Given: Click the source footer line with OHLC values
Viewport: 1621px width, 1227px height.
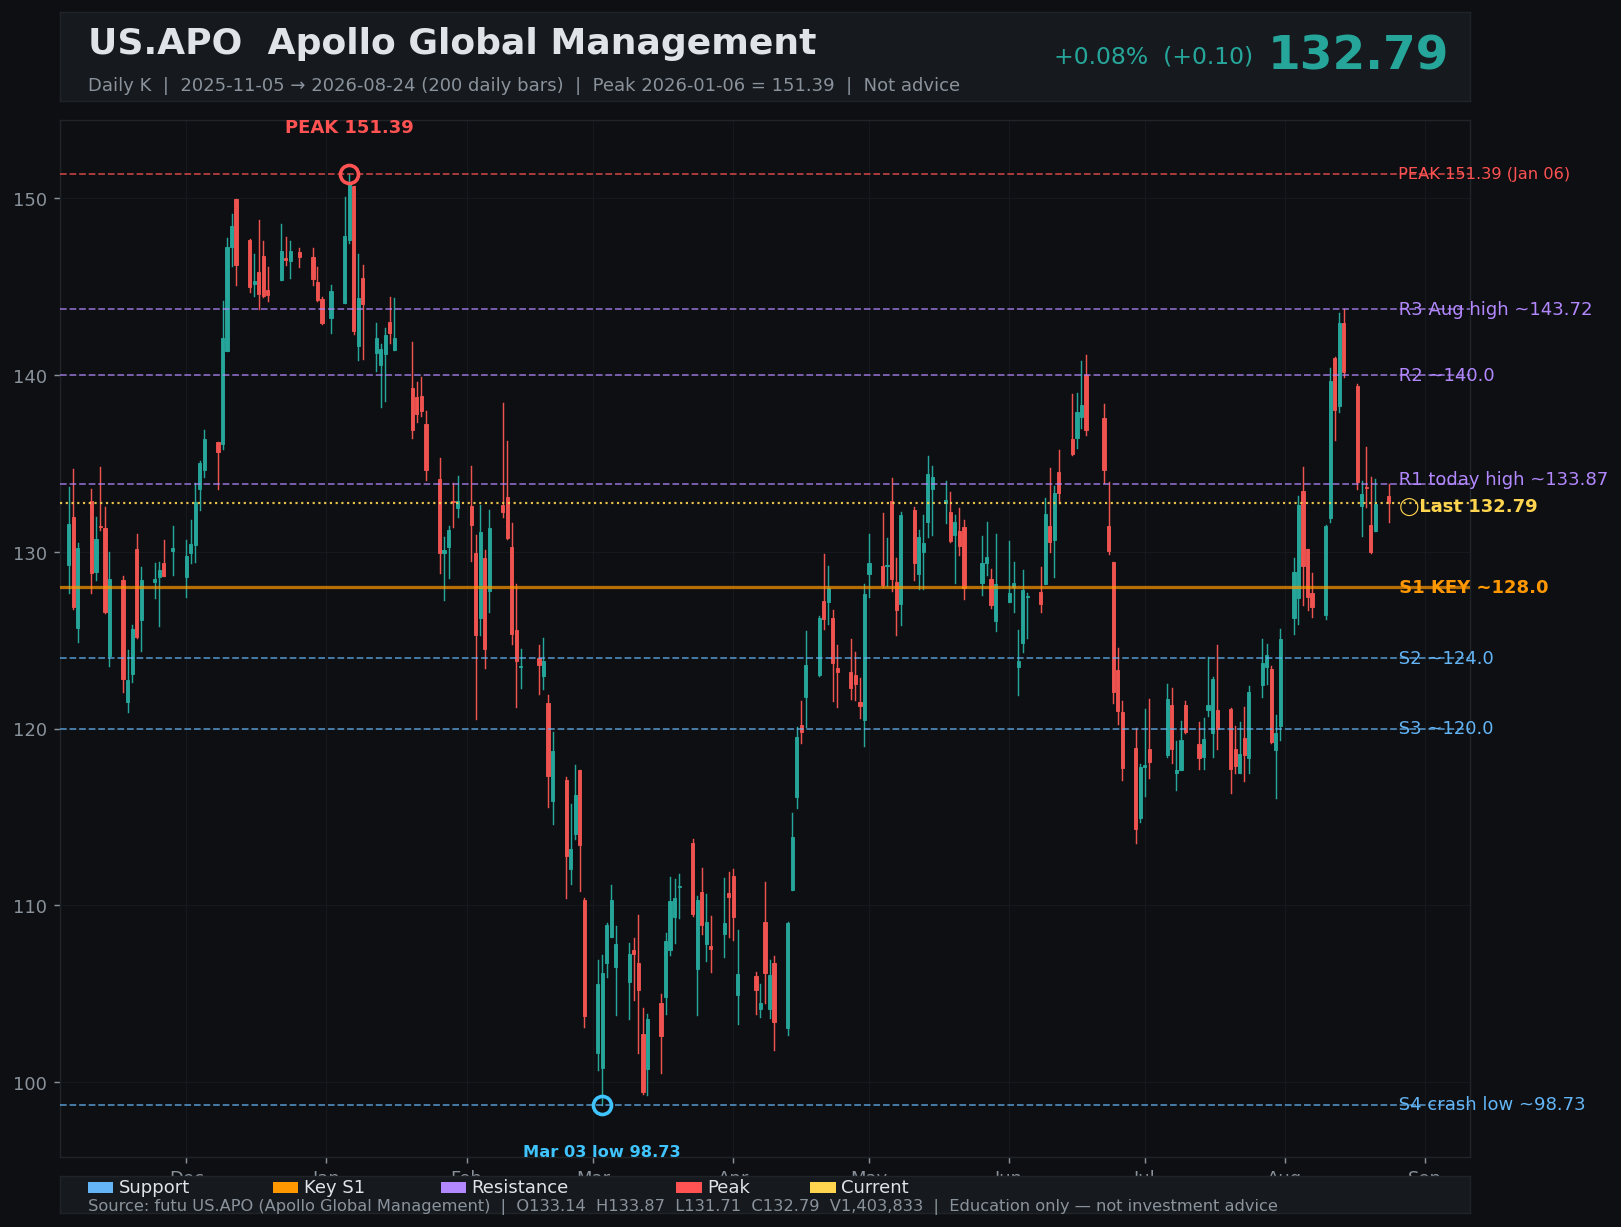Looking at the screenshot, I should pos(683,1206).
